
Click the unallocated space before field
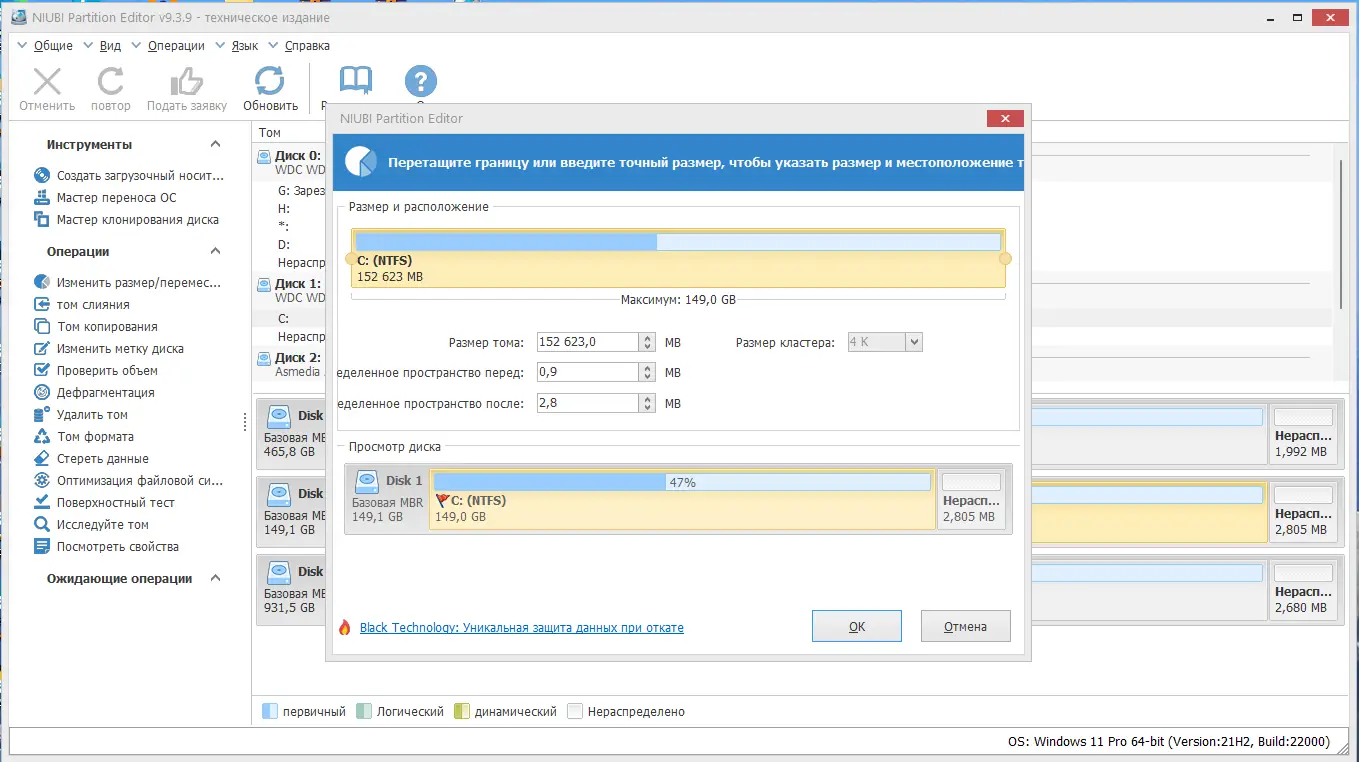tap(587, 372)
